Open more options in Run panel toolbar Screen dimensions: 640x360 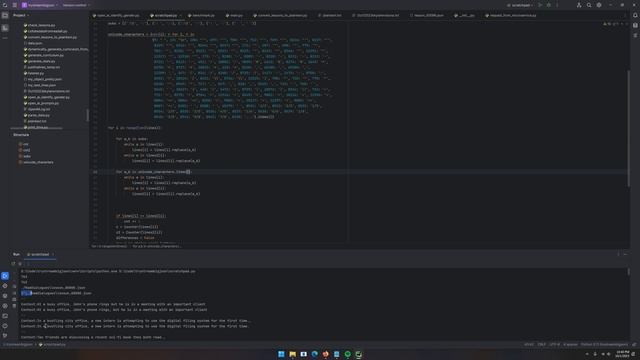tap(27, 264)
